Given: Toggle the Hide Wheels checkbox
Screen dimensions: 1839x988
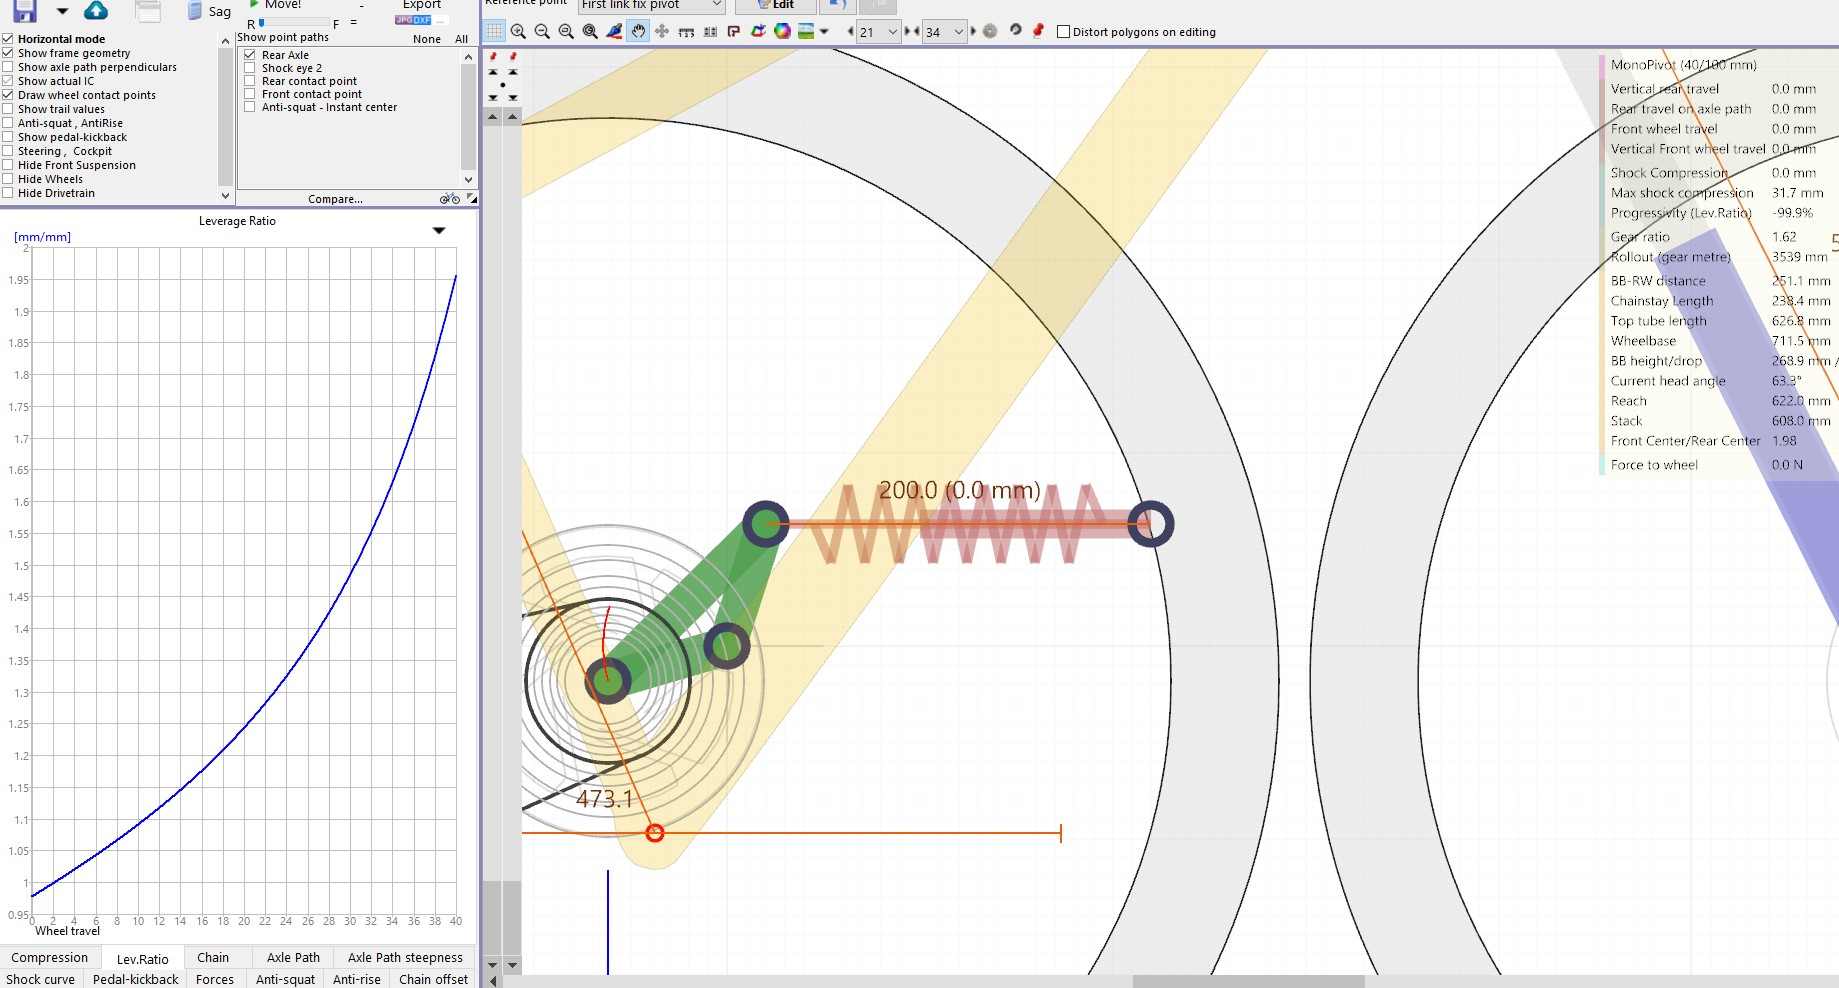Looking at the screenshot, I should [x=9, y=179].
